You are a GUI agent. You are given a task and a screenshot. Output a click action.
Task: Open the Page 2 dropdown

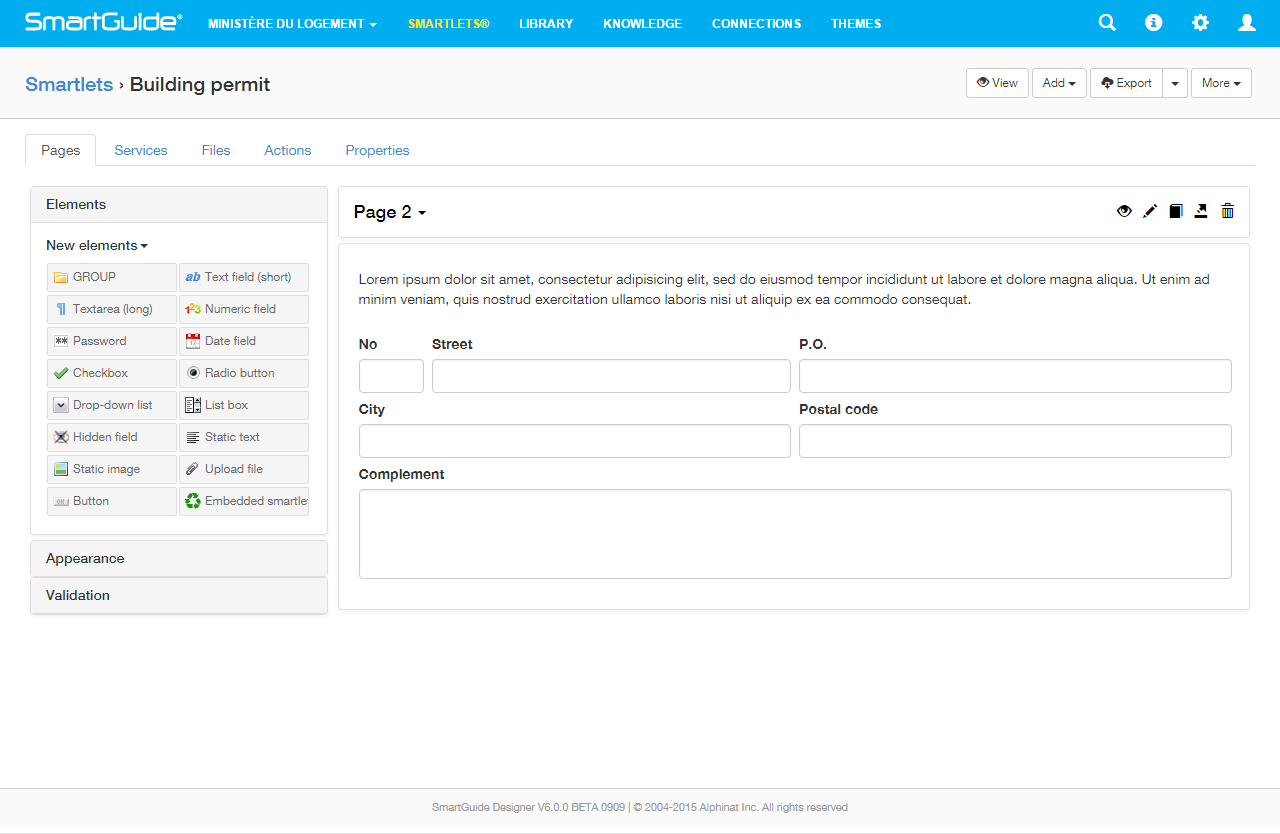point(390,212)
